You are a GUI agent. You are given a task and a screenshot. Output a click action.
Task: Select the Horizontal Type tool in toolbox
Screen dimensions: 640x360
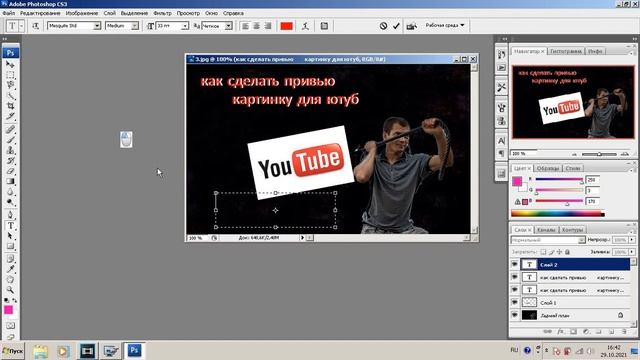(x=10, y=226)
